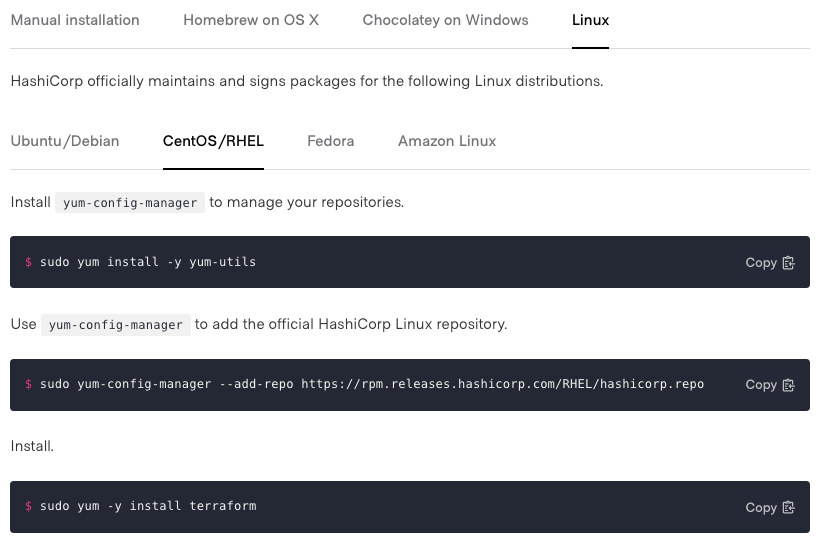This screenshot has width=821, height=546.
Task: Open the Fedora distribution tab
Action: [330, 141]
